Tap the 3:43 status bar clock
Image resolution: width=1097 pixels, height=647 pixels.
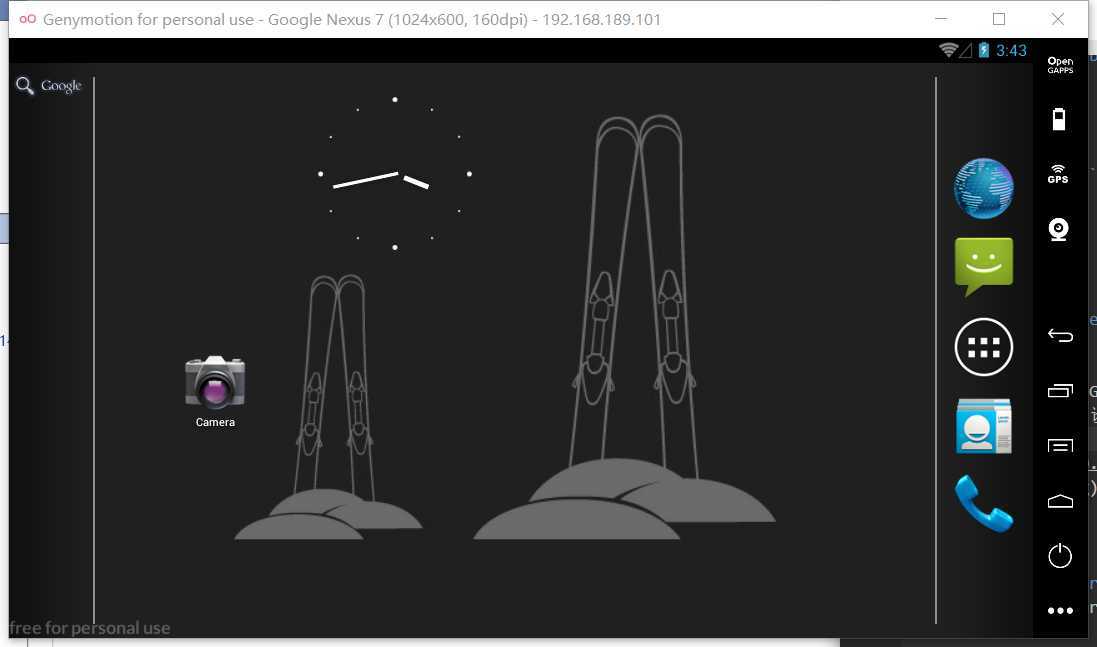click(x=1011, y=50)
